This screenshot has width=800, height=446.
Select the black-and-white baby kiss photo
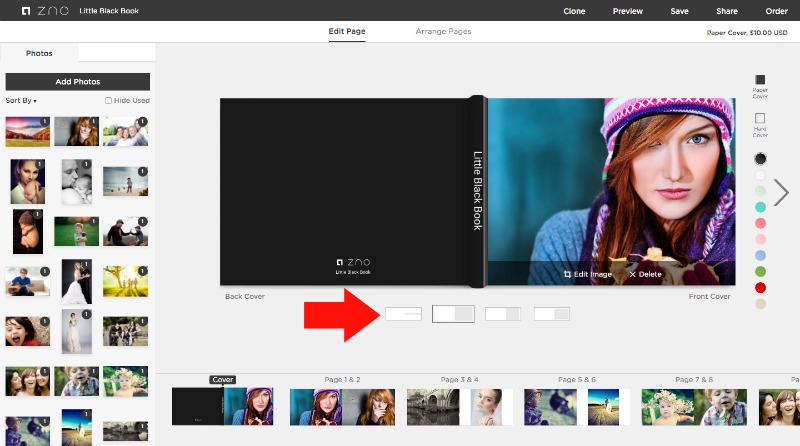[x=77, y=181]
